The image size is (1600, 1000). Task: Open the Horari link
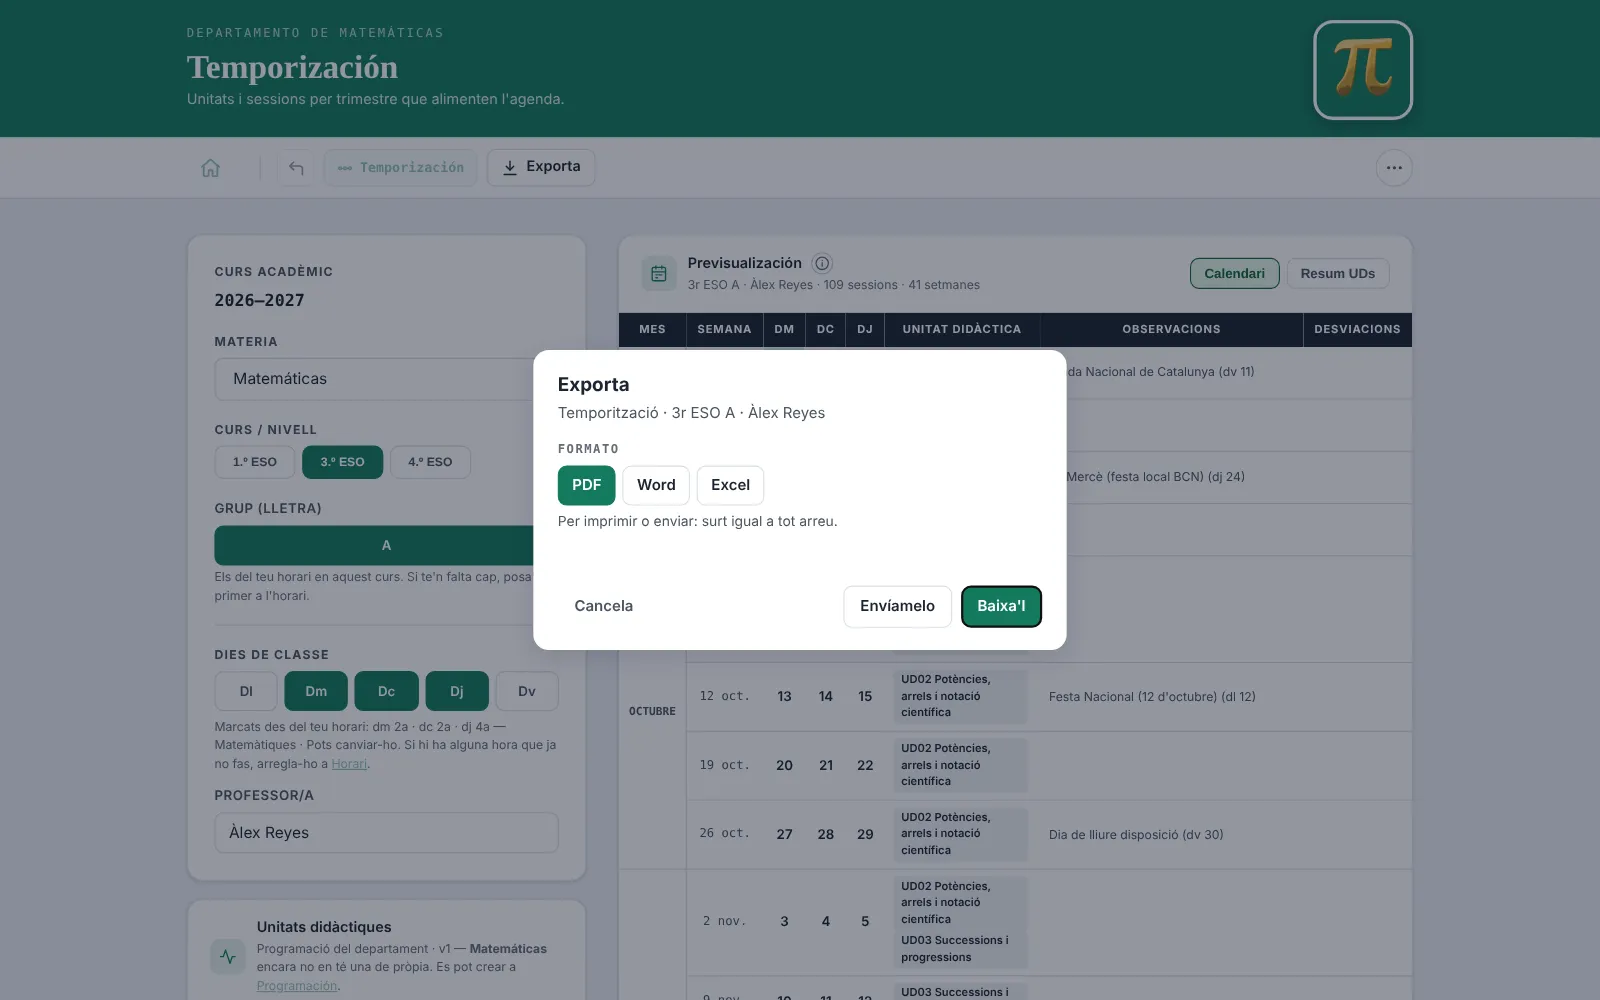coord(349,764)
